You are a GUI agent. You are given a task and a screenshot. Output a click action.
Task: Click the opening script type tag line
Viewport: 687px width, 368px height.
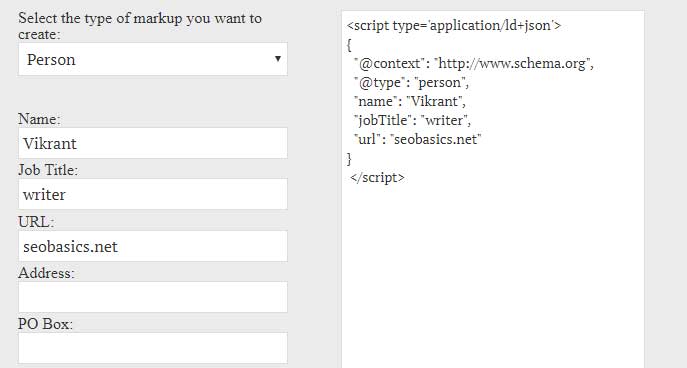pos(454,25)
